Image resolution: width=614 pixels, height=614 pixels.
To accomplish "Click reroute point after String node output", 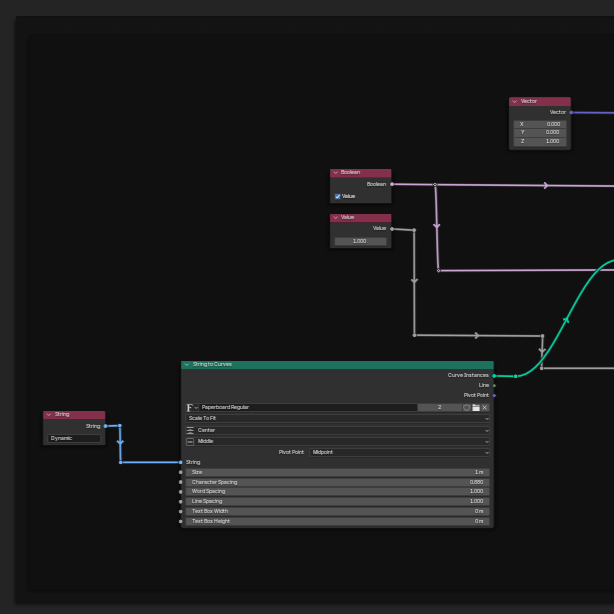I will 120,426.
